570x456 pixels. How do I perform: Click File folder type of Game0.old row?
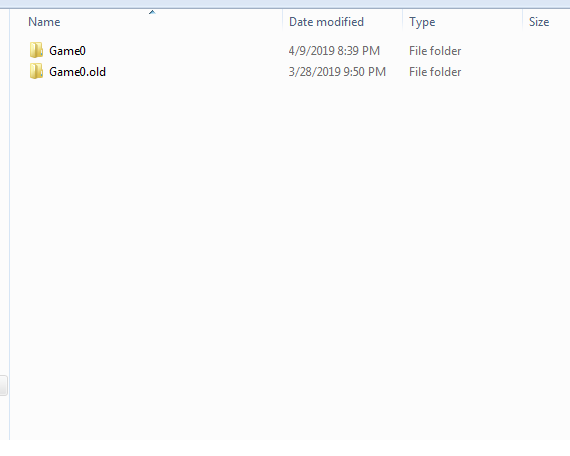[435, 72]
